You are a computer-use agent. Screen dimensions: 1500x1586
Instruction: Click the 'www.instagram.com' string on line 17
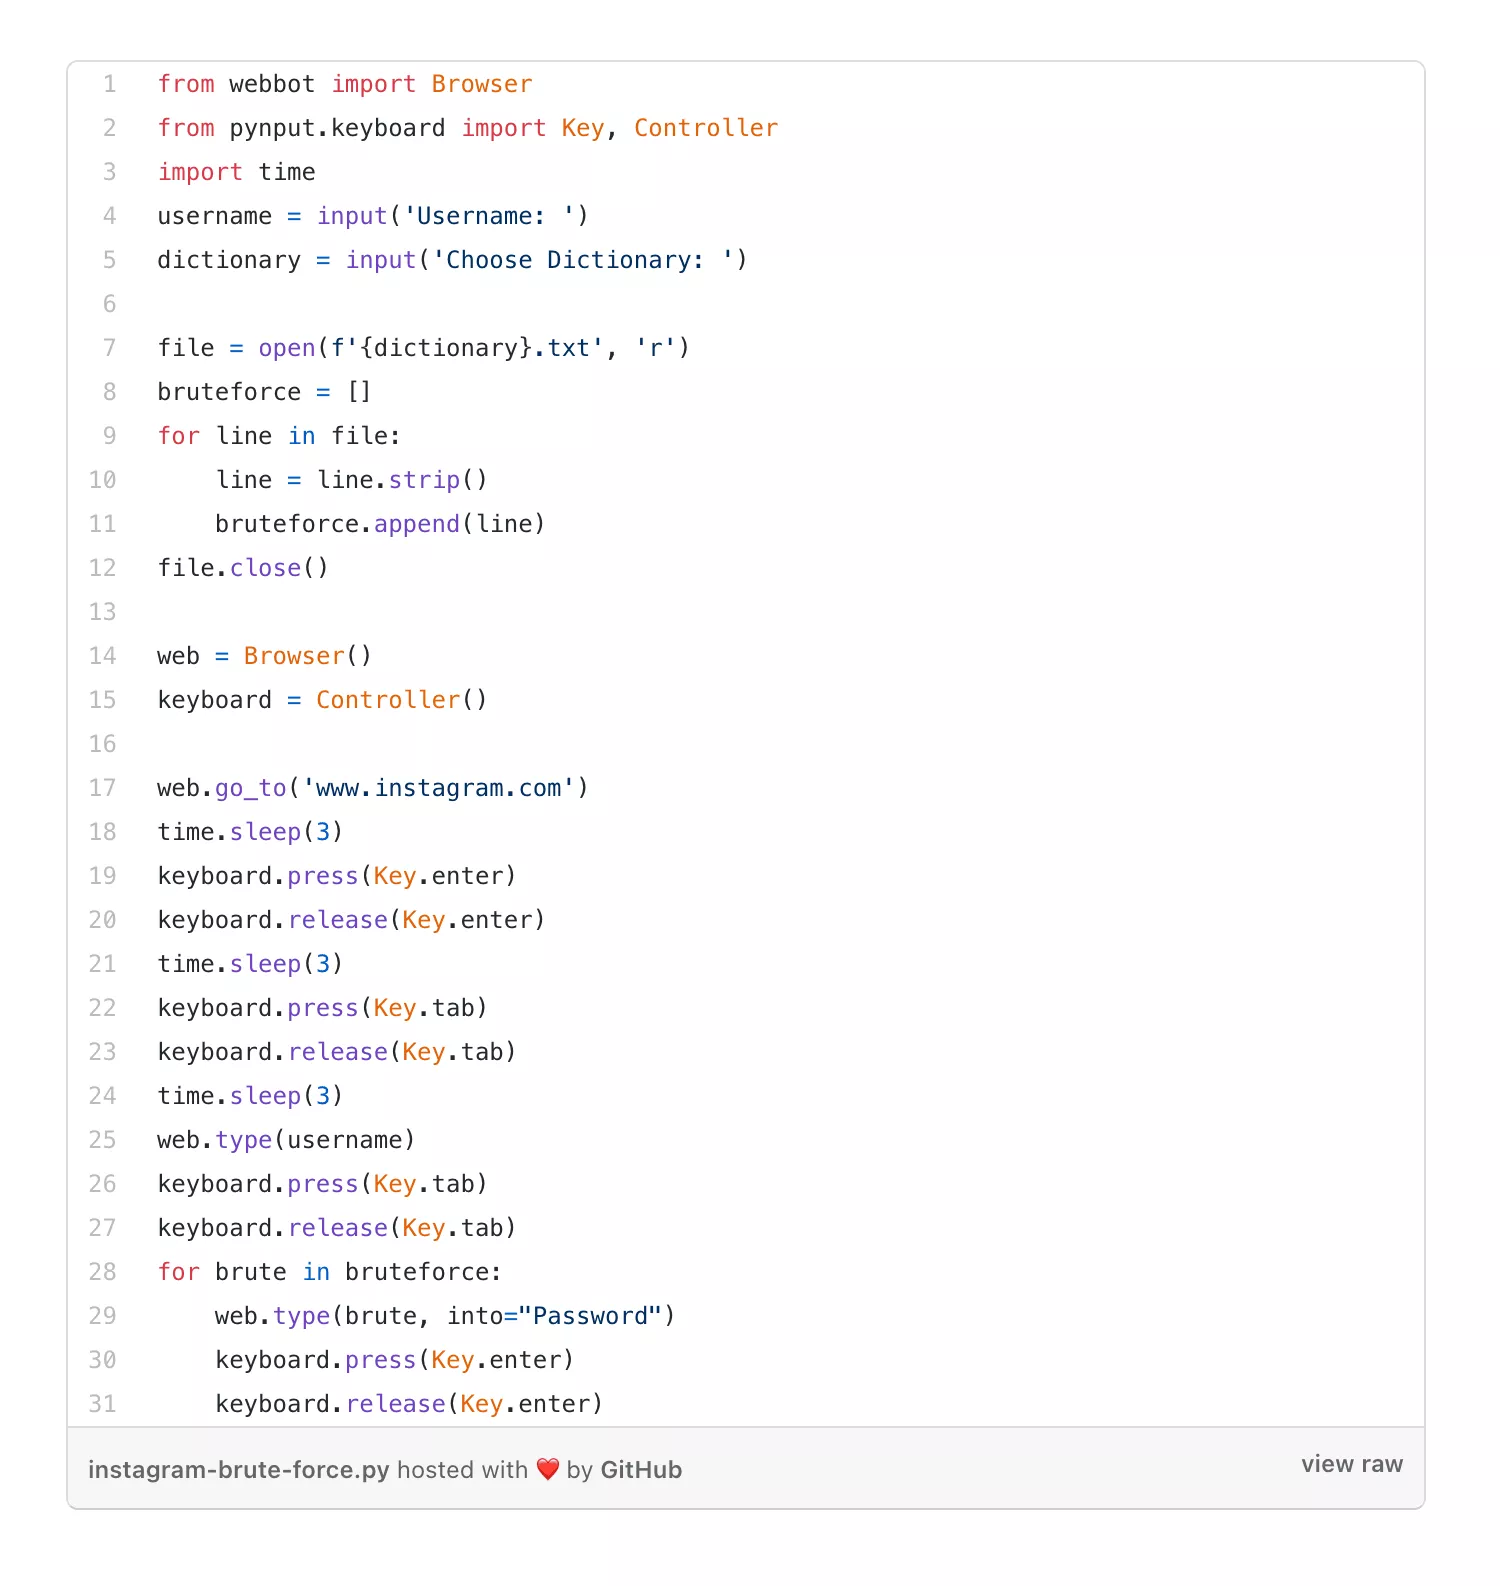(x=439, y=788)
